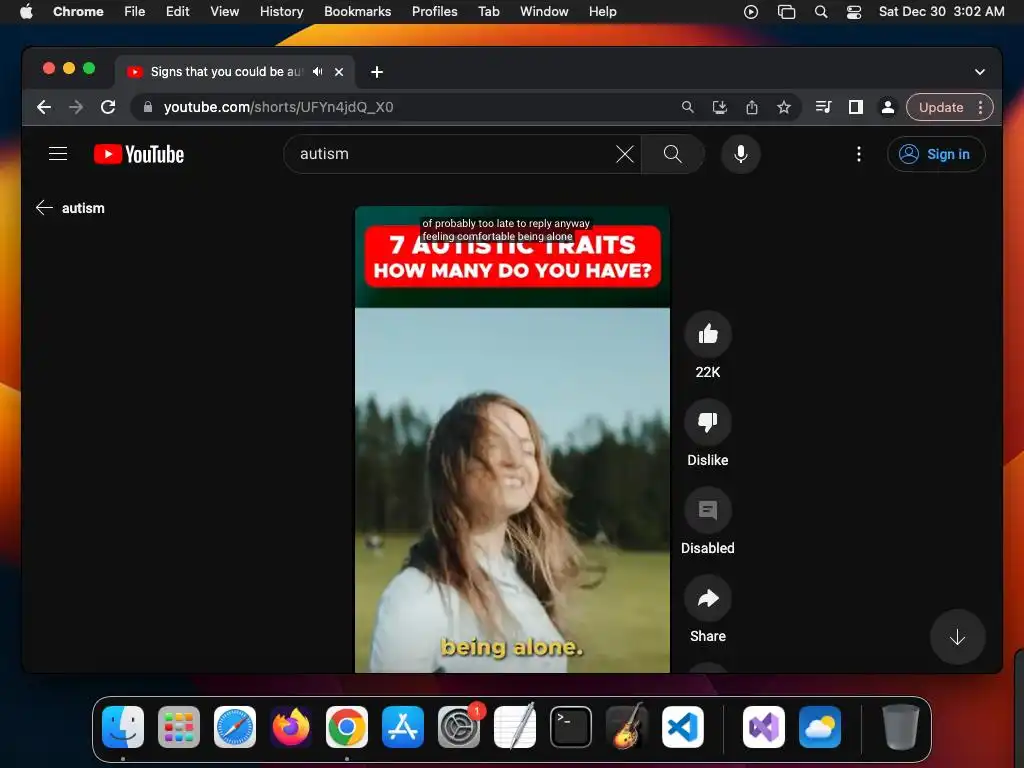Go to next short with down arrow
The width and height of the screenshot is (1024, 768).
pos(957,637)
